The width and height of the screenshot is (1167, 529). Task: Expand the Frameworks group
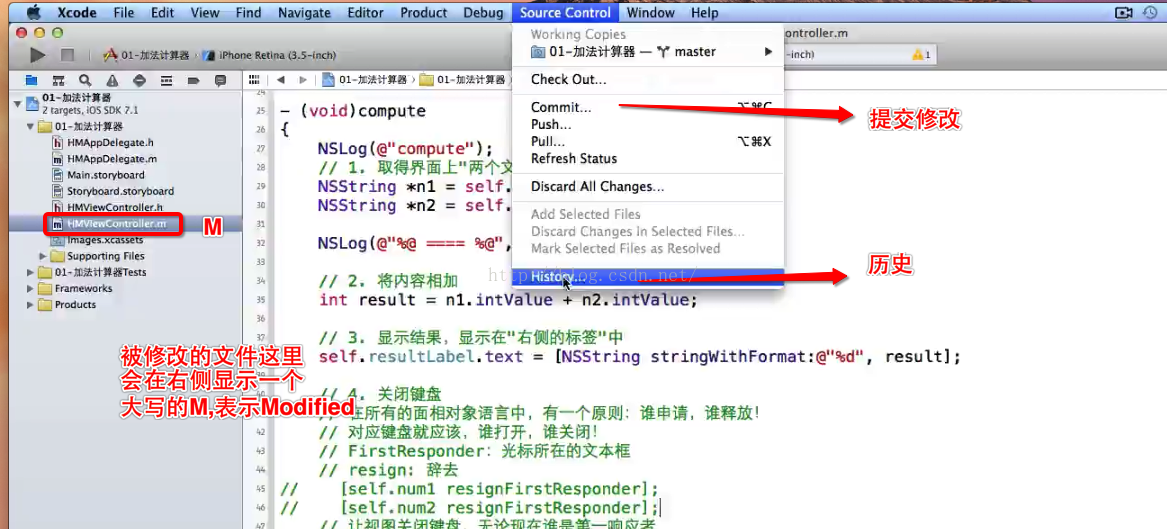(31, 289)
